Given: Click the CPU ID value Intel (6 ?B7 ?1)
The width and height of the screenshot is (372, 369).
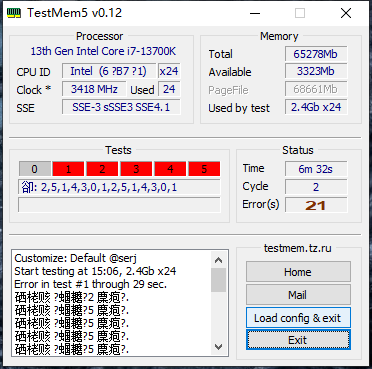Looking at the screenshot, I should coord(109,71).
